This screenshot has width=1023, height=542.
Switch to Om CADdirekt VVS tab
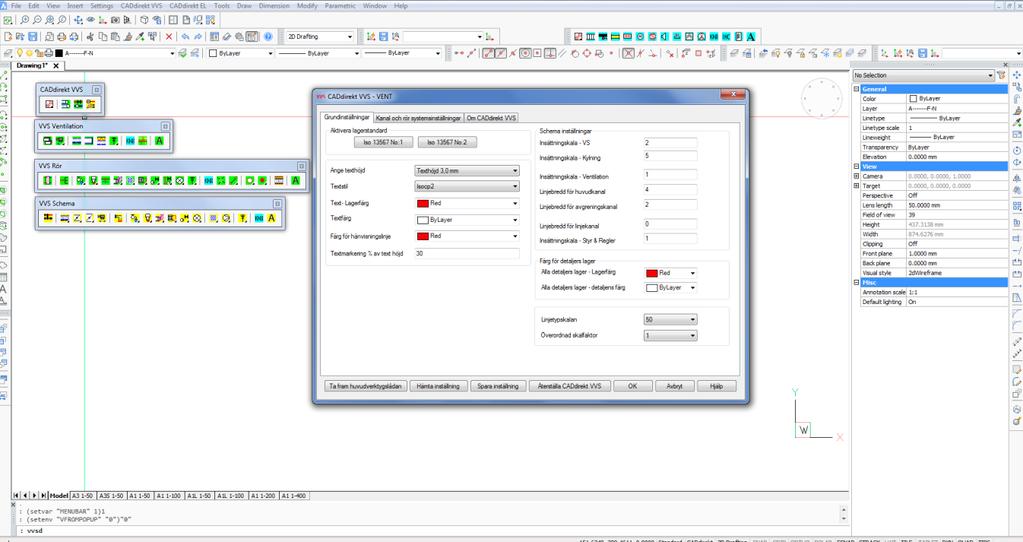(491, 118)
